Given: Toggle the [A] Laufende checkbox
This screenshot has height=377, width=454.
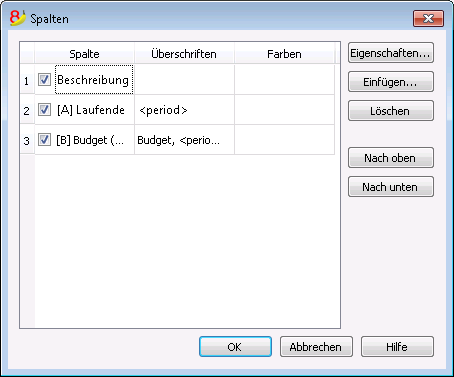Looking at the screenshot, I should [44, 110].
